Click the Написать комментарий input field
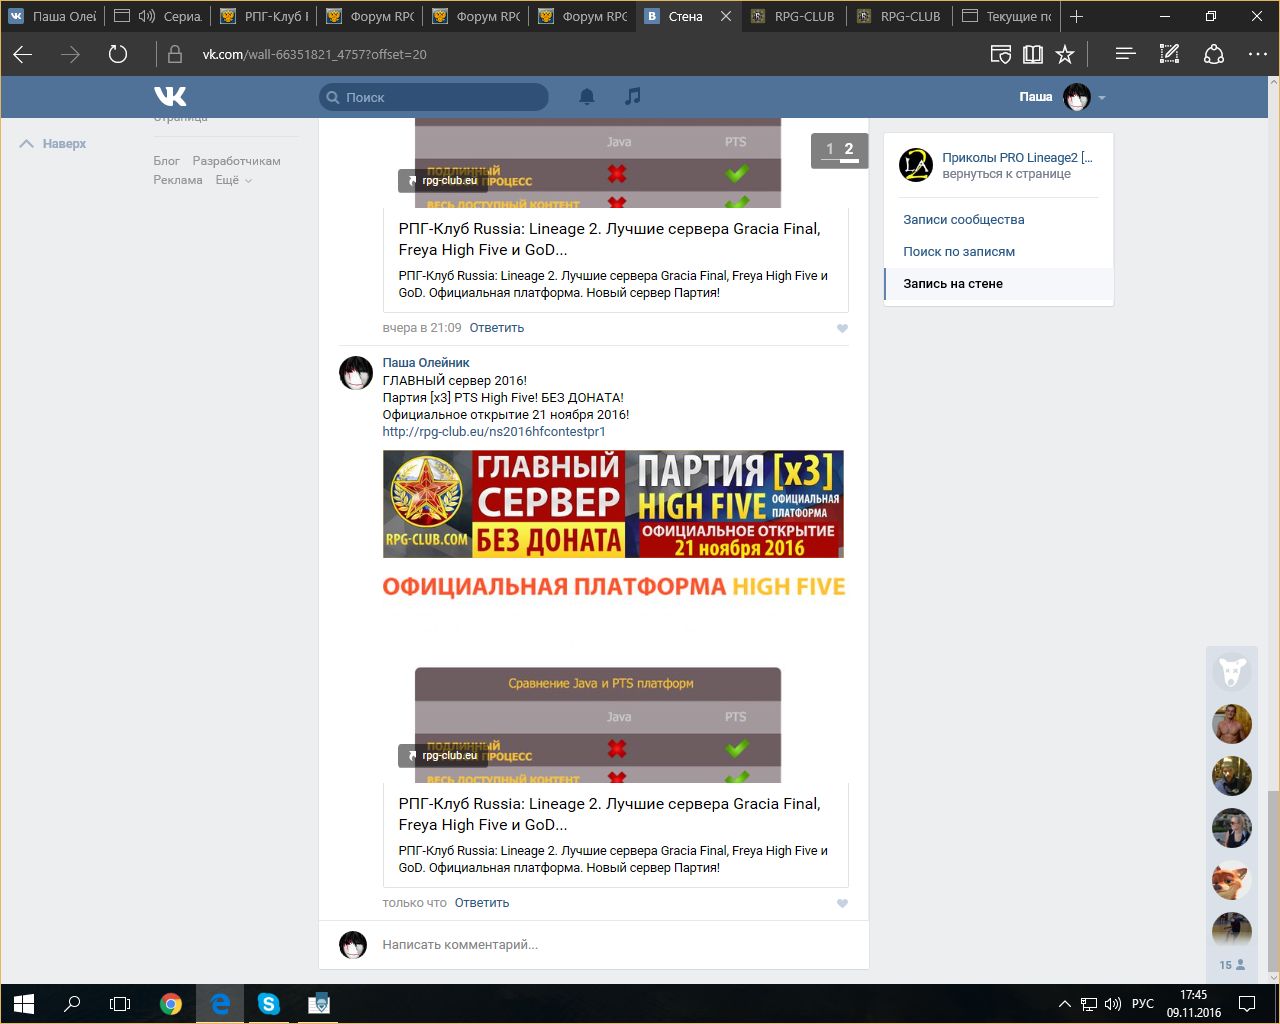This screenshot has height=1024, width=1280. (x=610, y=945)
